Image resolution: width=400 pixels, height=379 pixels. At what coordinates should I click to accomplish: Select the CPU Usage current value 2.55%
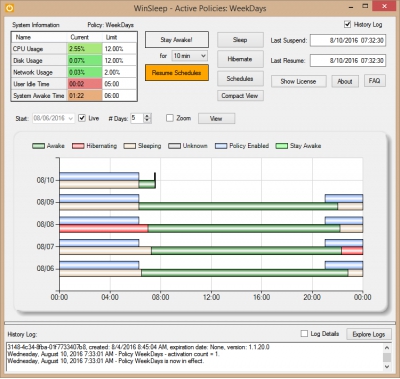[85, 49]
